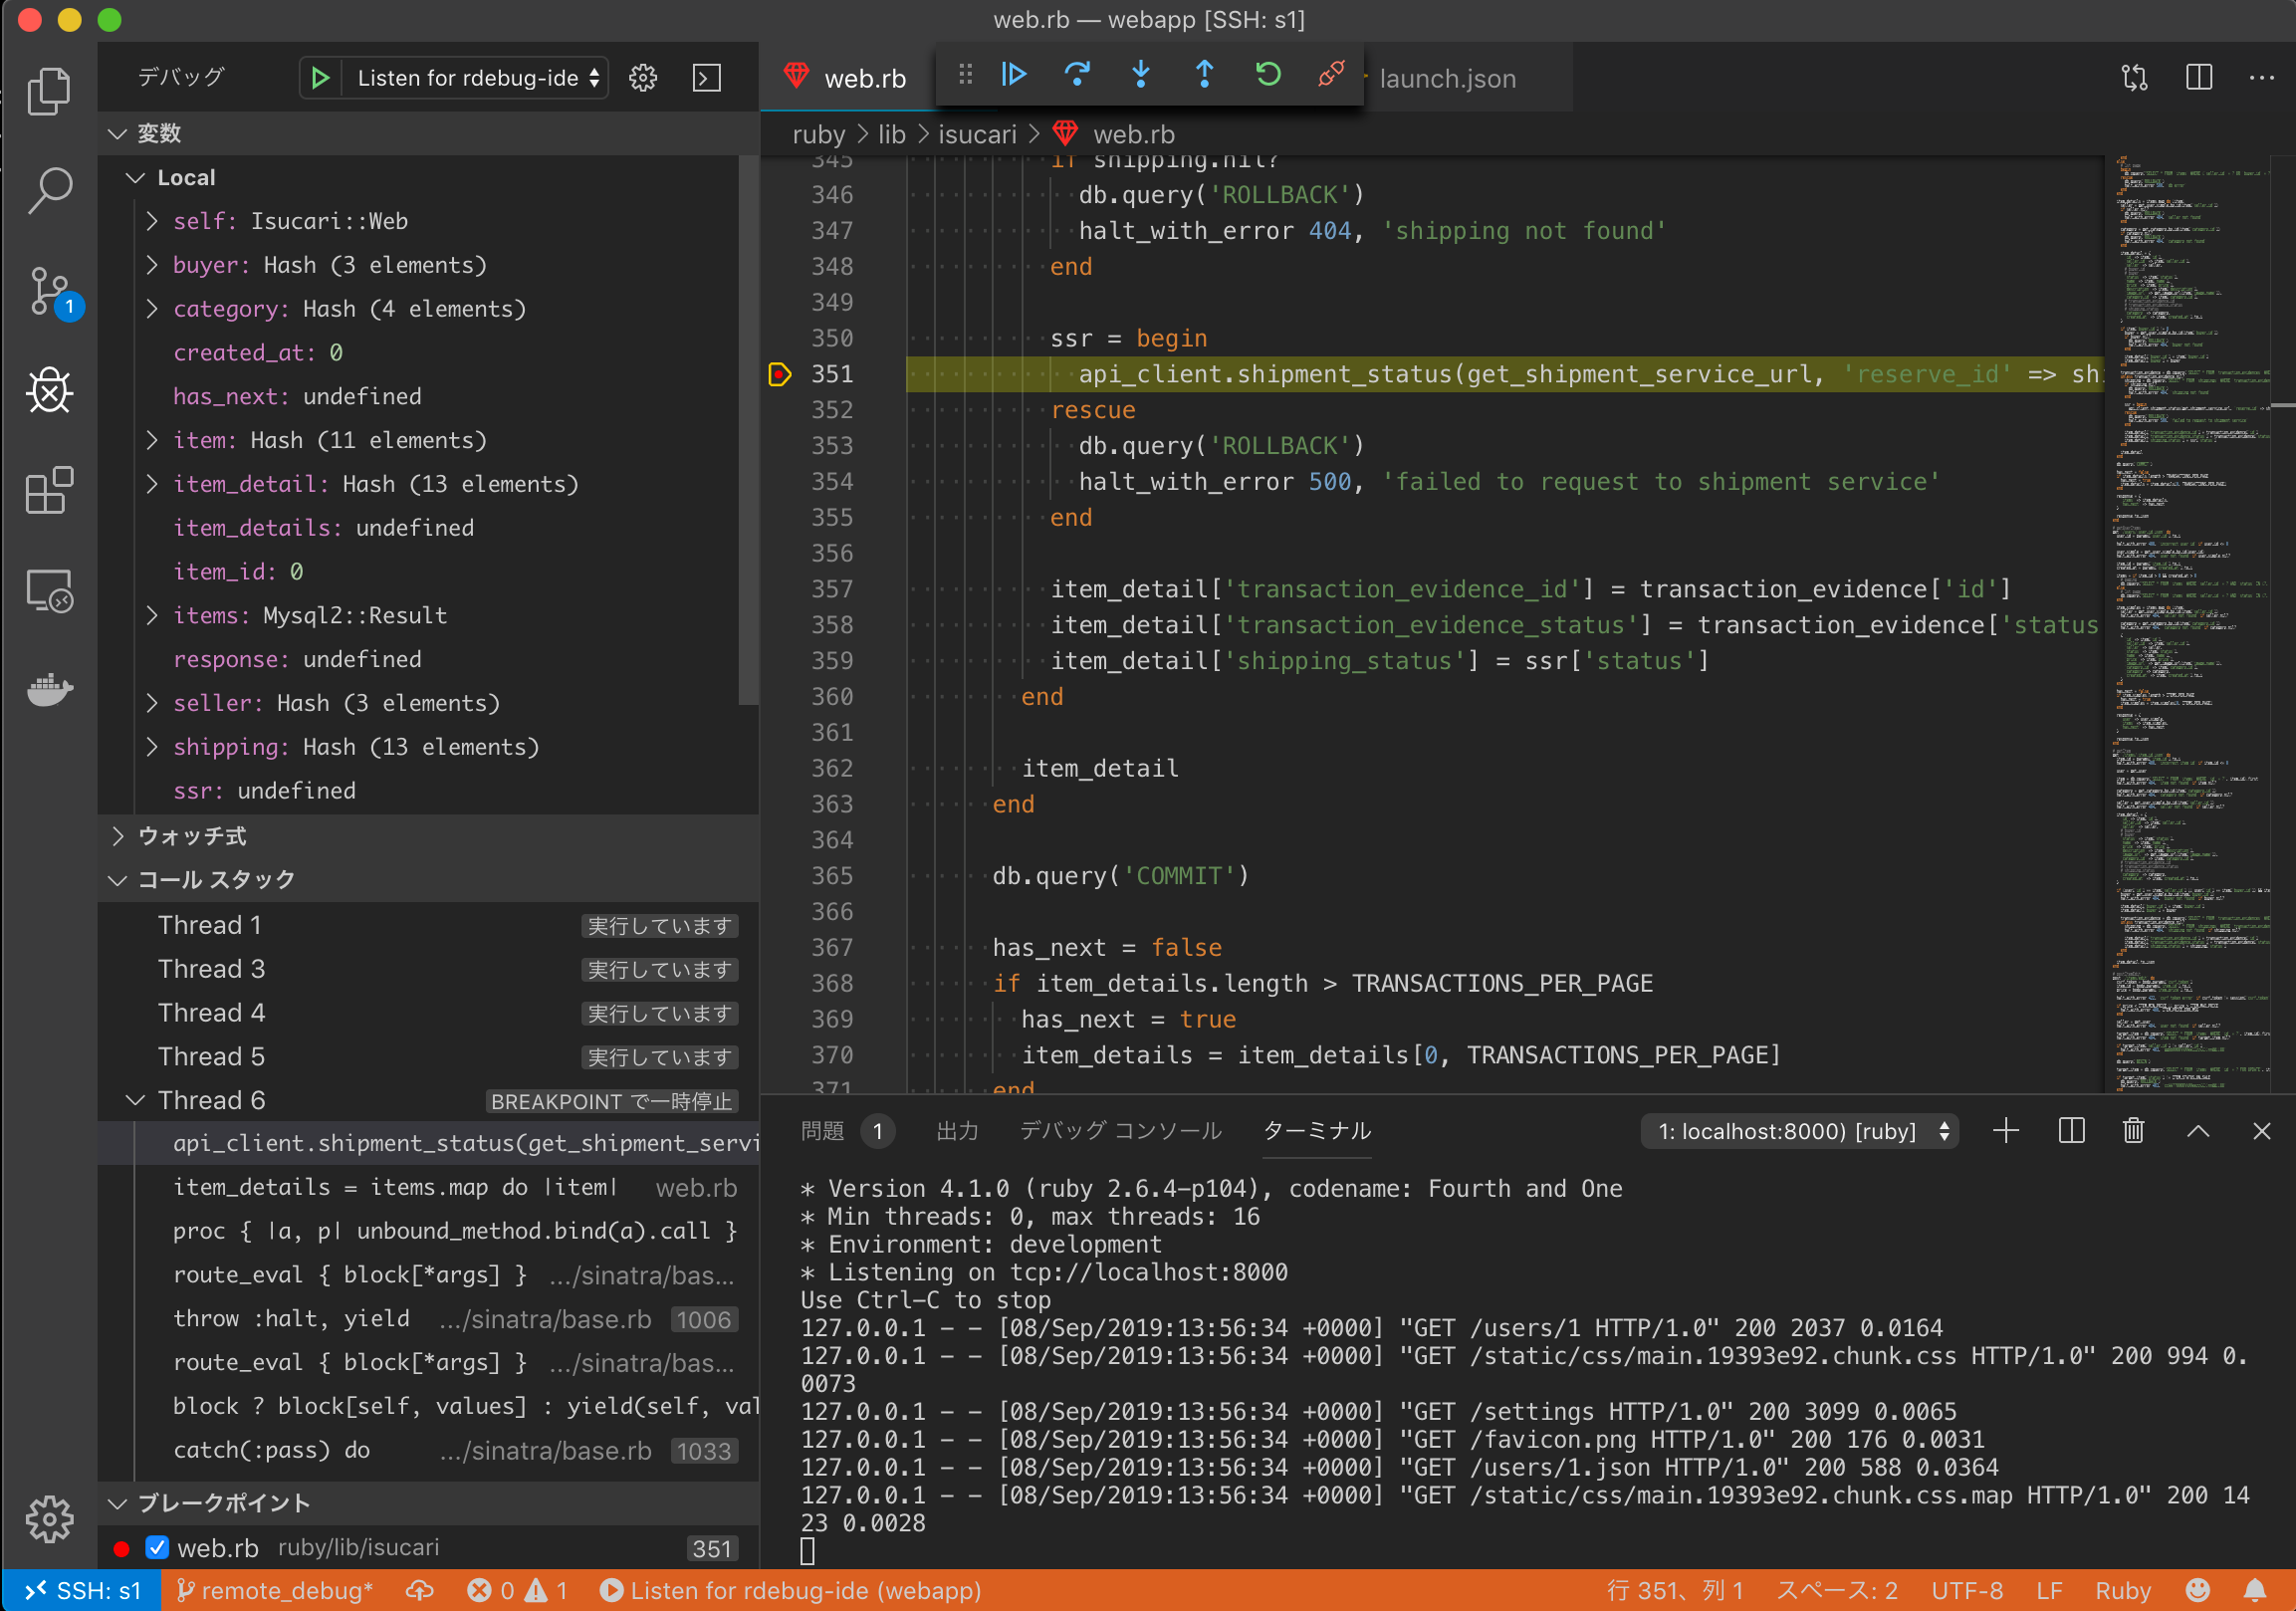
Task: Open the debug console icon in debug header
Action: pos(707,77)
